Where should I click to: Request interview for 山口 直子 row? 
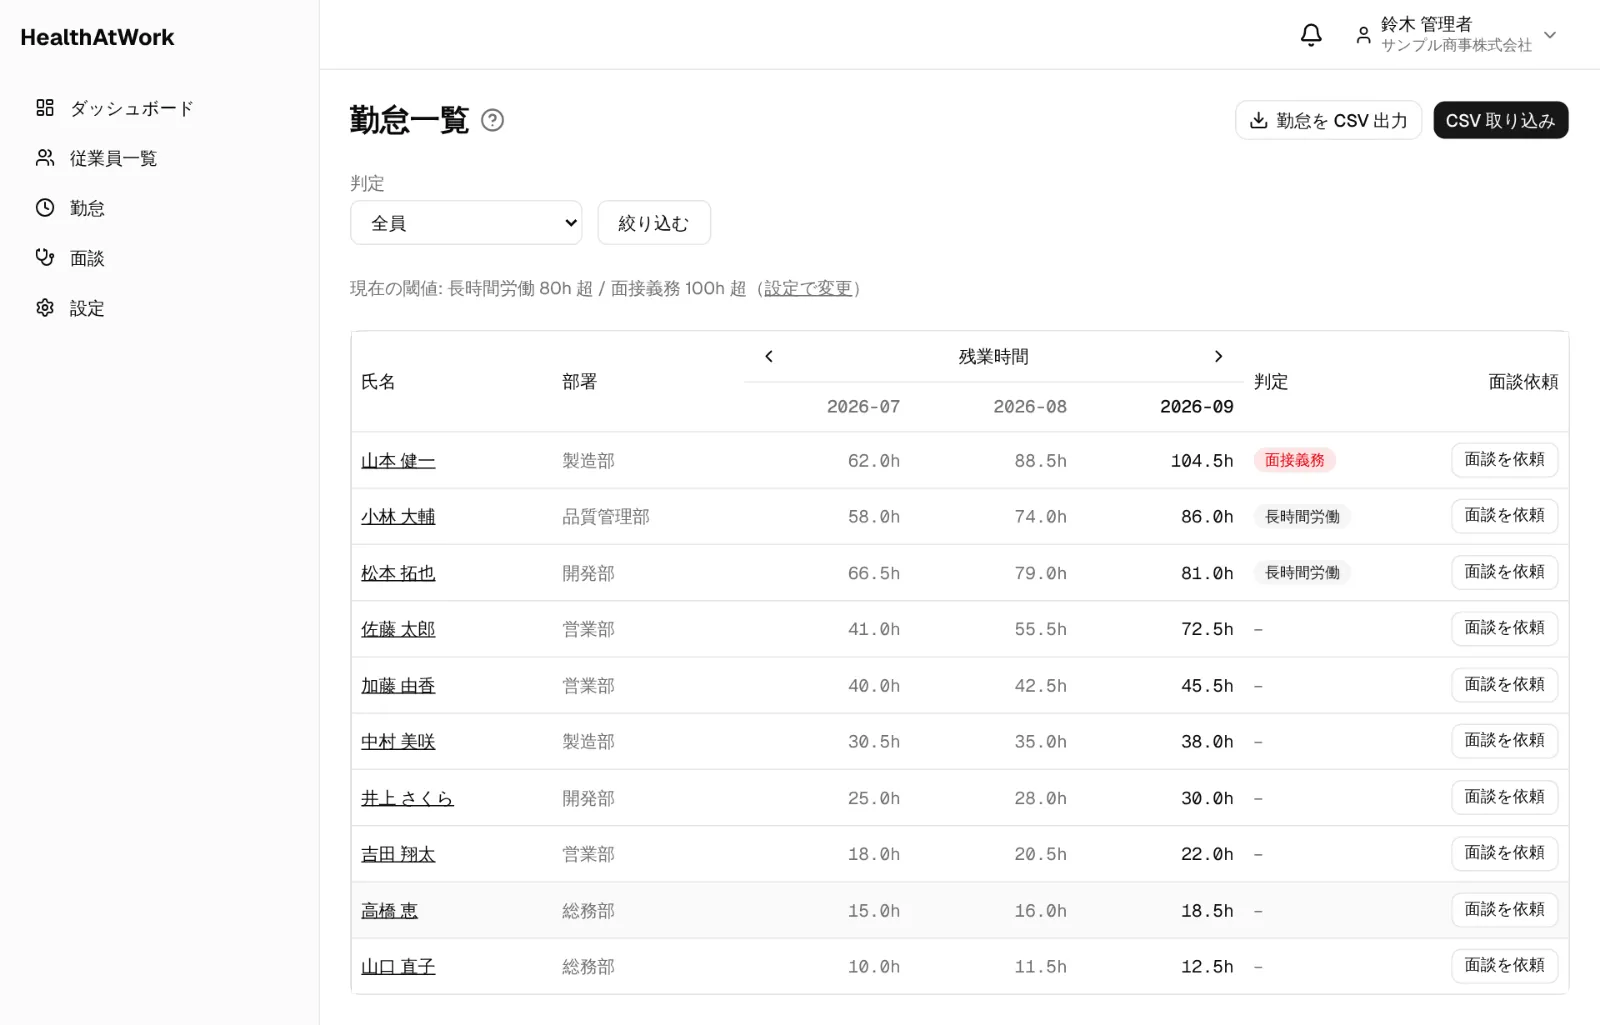(1504, 966)
